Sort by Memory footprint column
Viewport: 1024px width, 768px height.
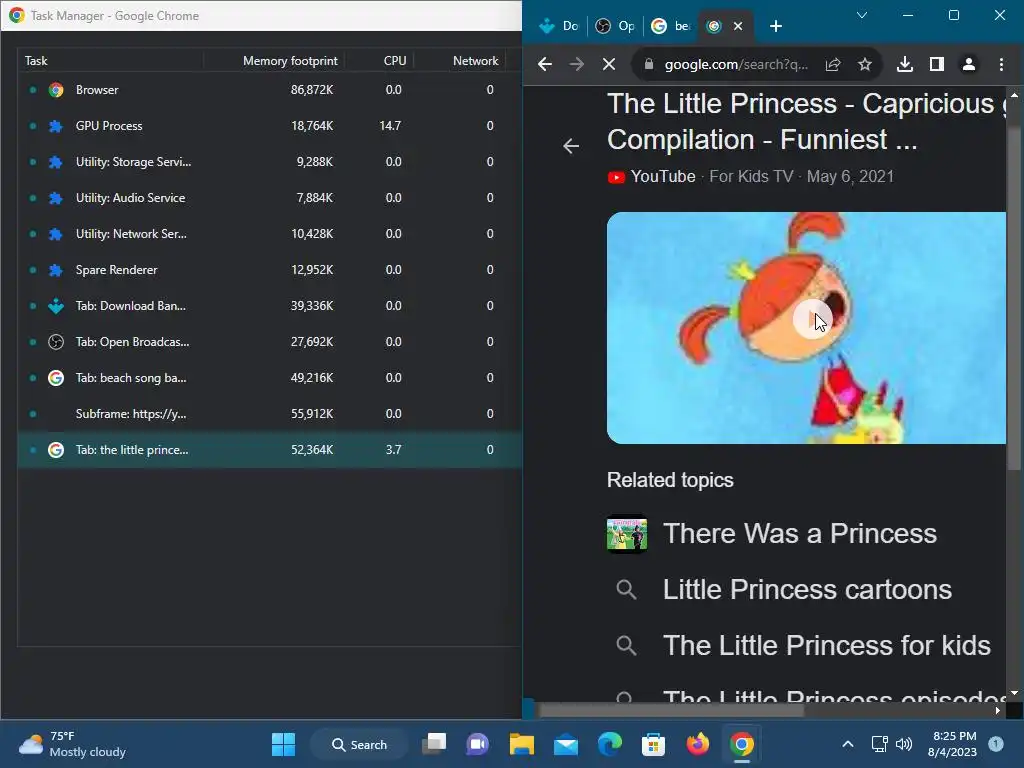pos(274,61)
